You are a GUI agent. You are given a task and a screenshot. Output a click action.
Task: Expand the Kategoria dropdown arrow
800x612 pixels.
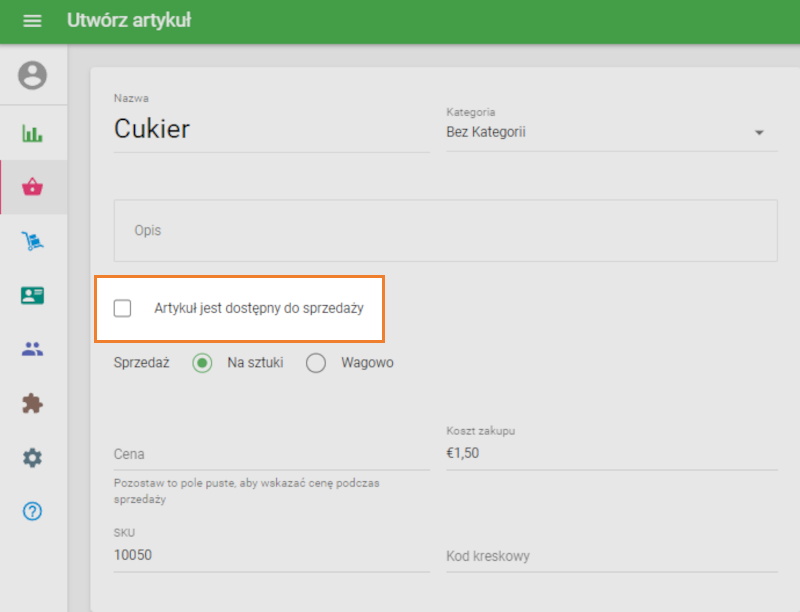(759, 133)
